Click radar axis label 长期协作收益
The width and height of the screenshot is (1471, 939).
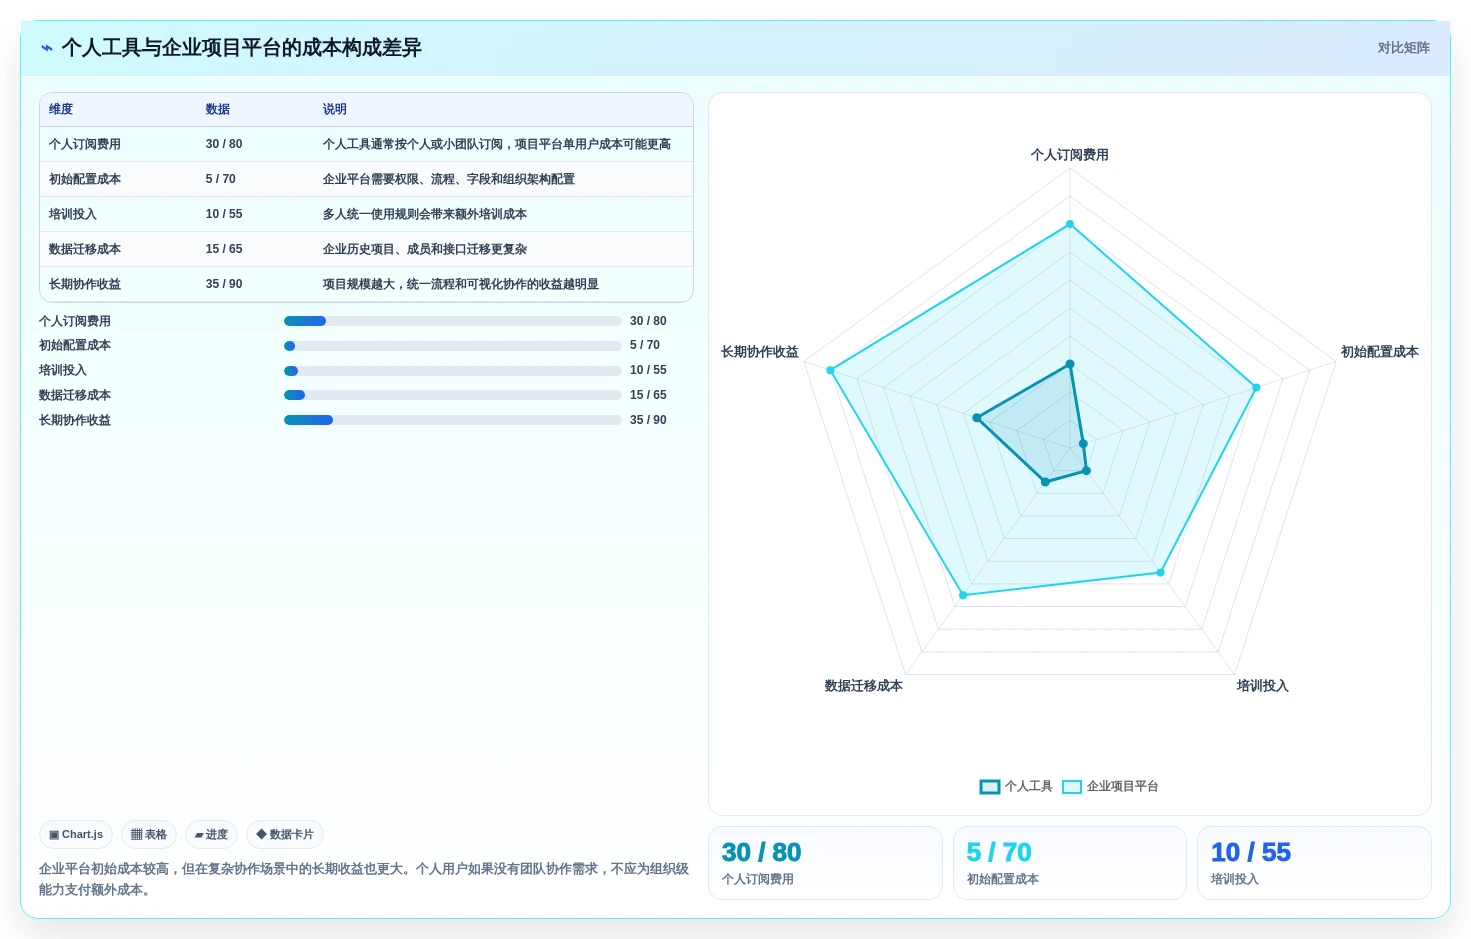760,352
